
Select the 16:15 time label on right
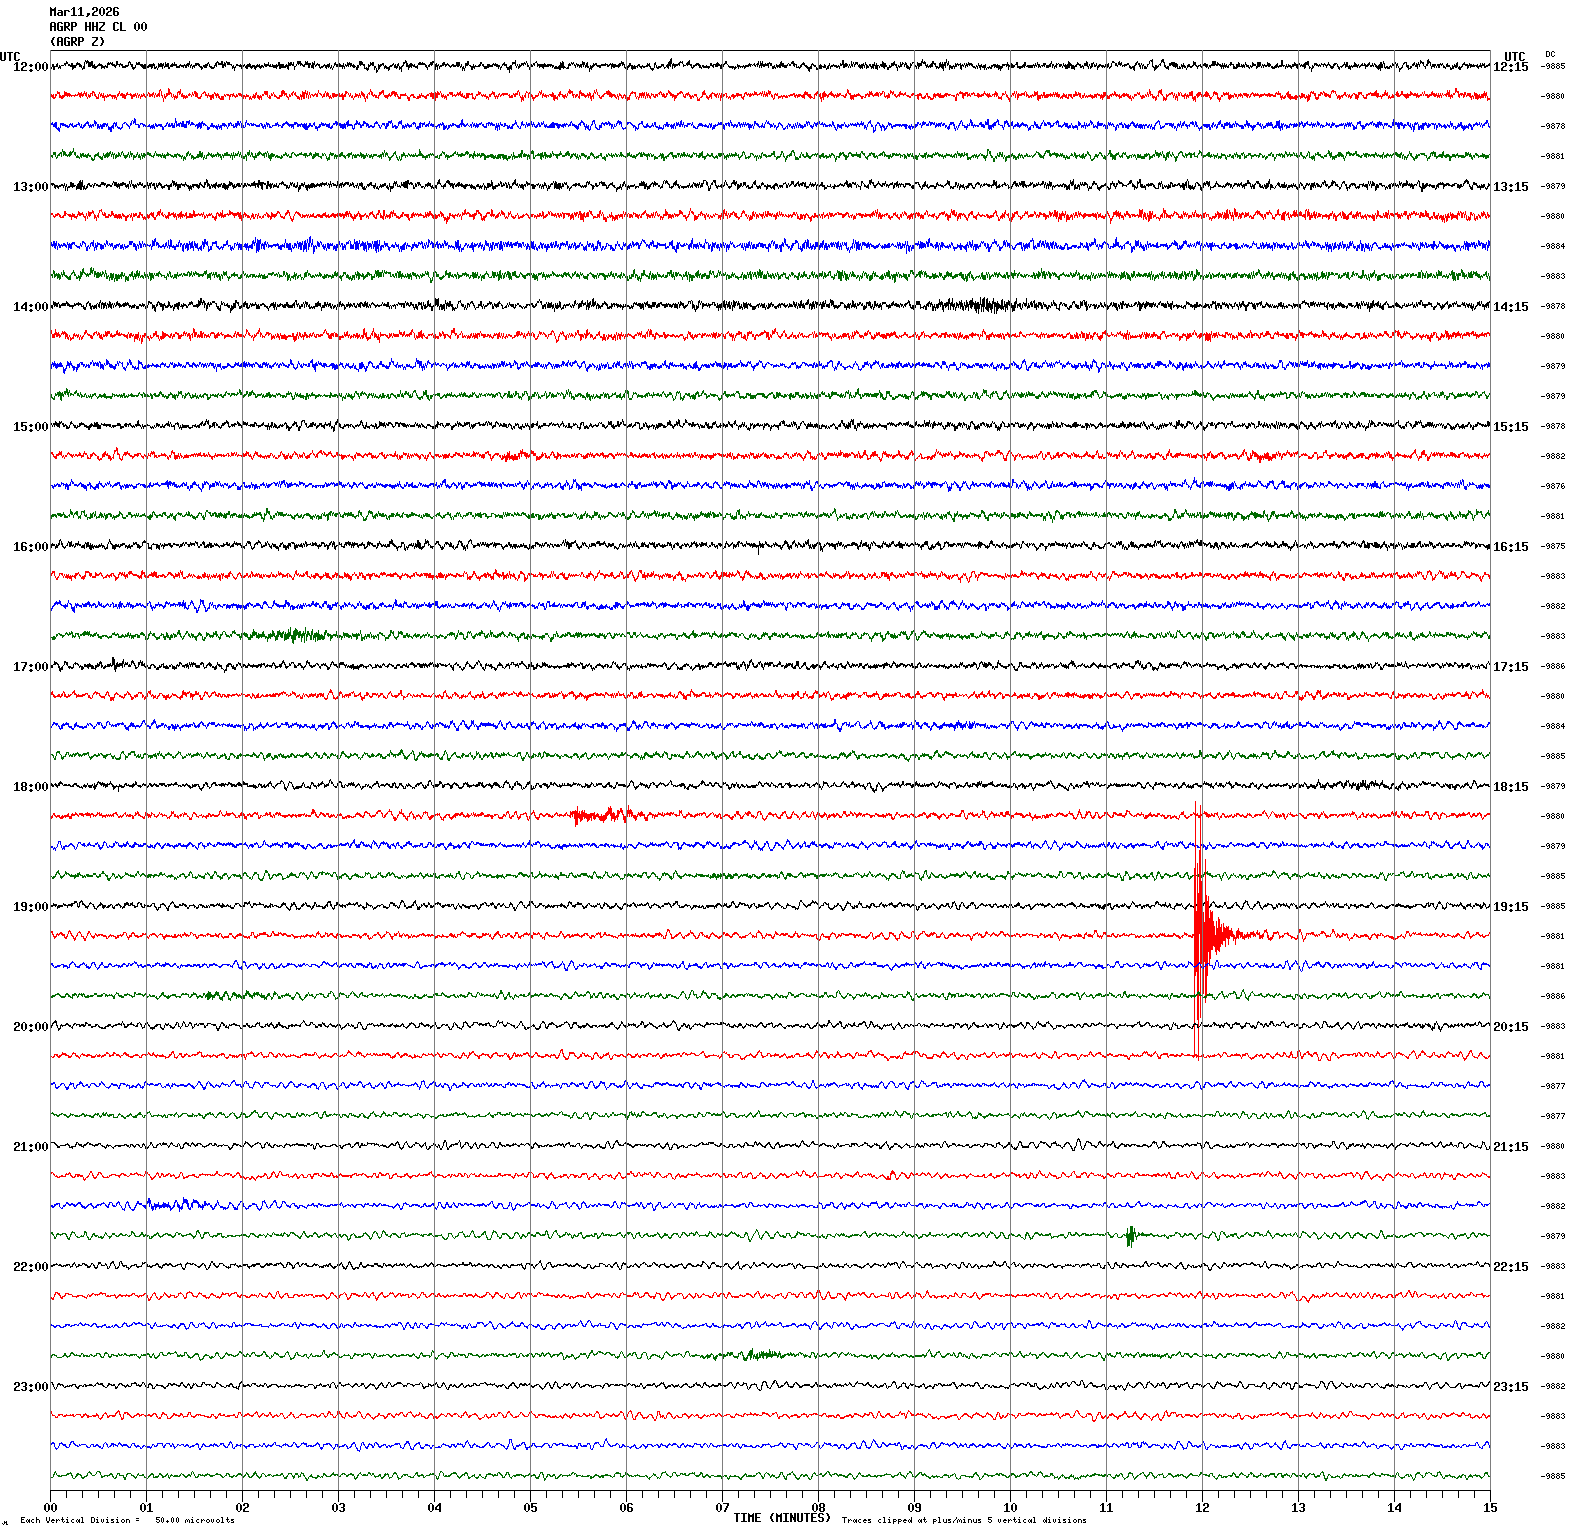pos(1510,547)
